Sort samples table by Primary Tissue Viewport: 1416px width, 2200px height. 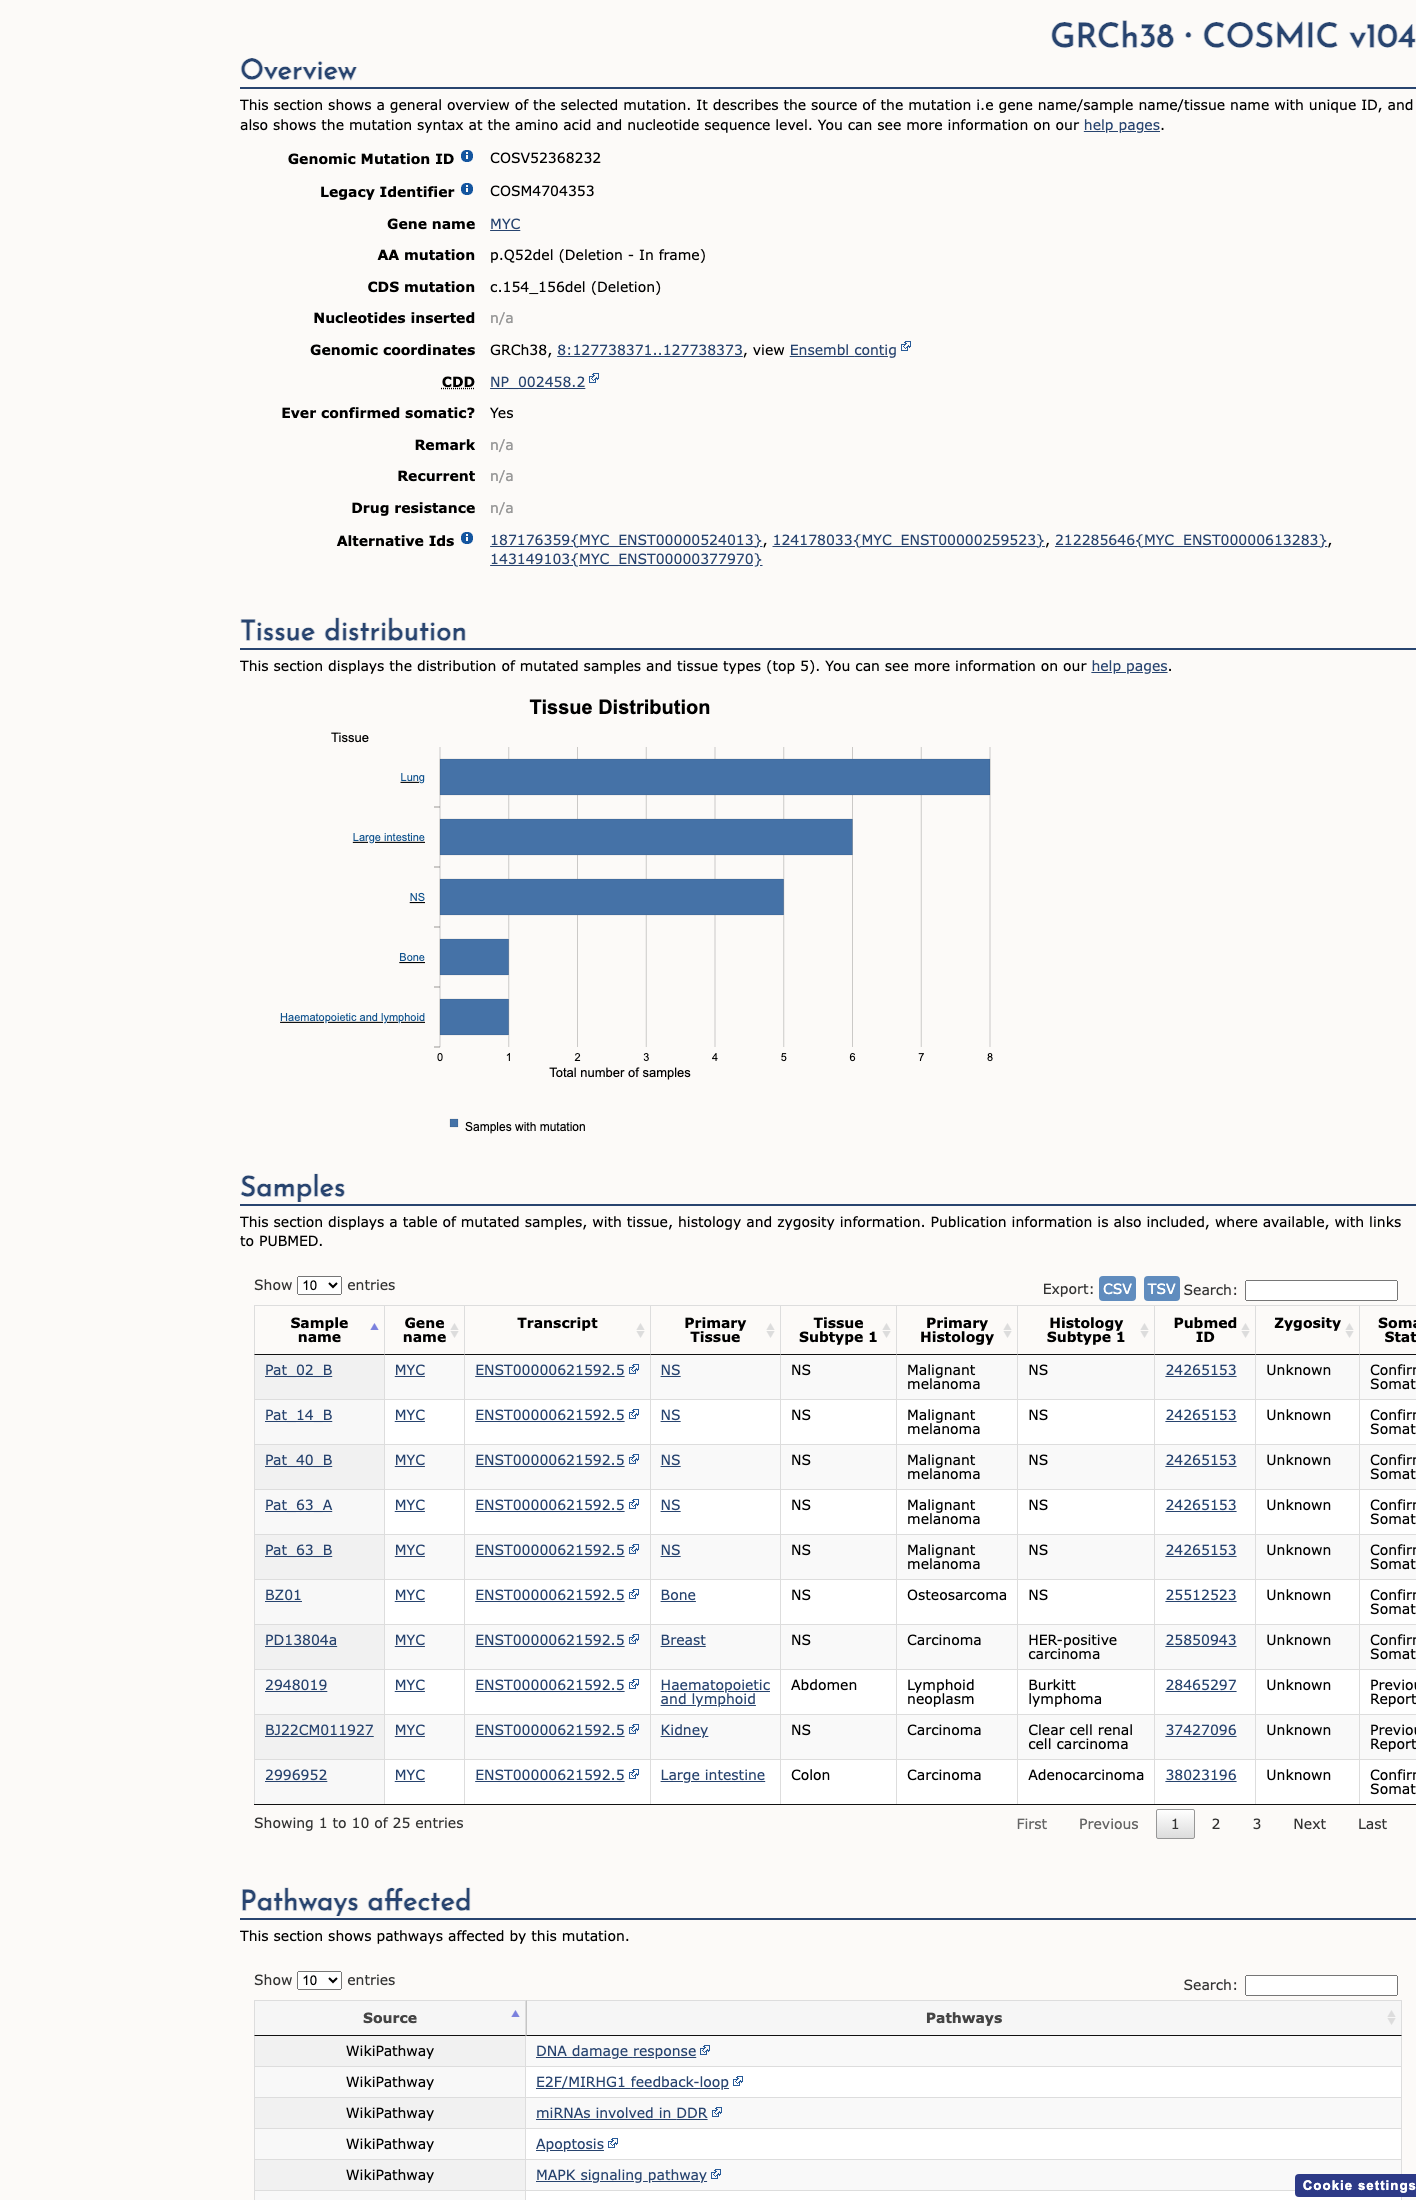point(715,1330)
